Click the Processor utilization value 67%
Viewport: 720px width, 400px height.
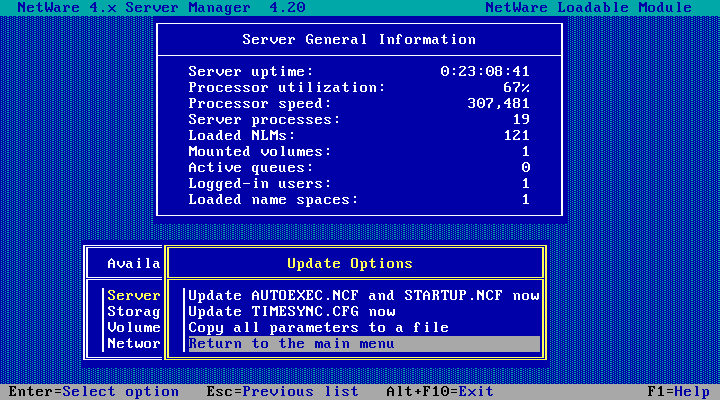tap(516, 87)
